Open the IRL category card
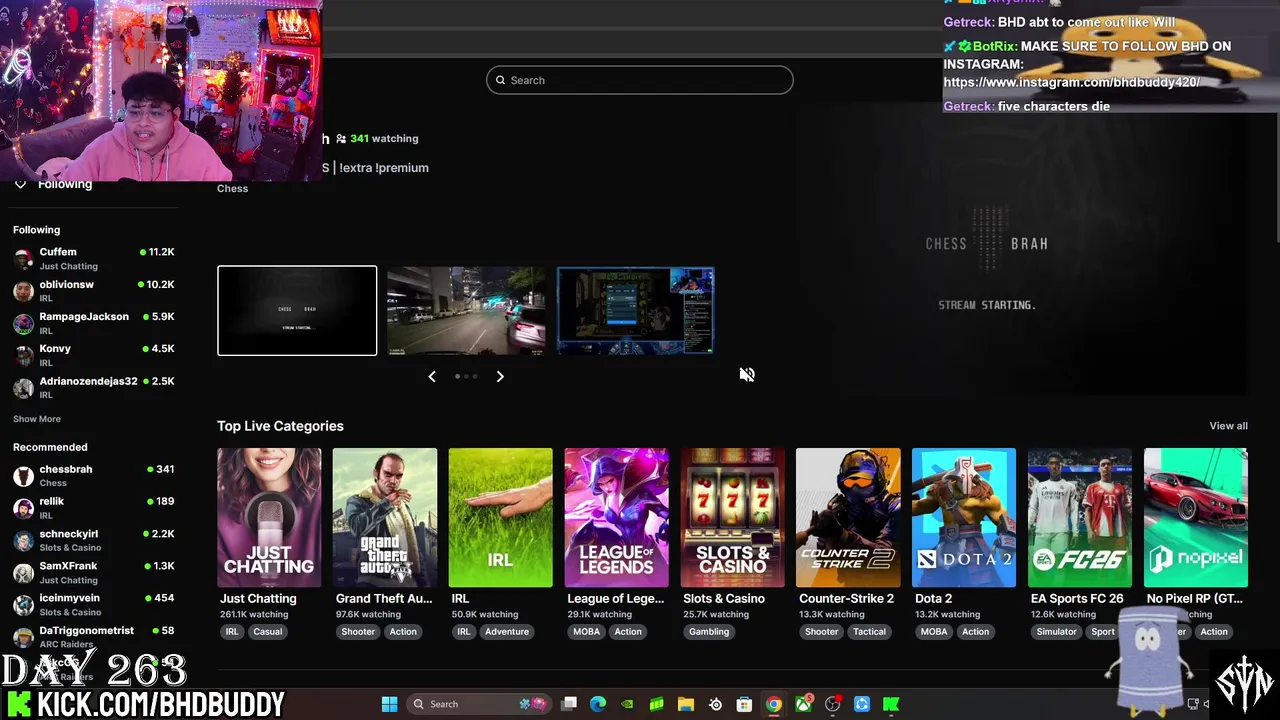The width and height of the screenshot is (1280, 720). 500,517
